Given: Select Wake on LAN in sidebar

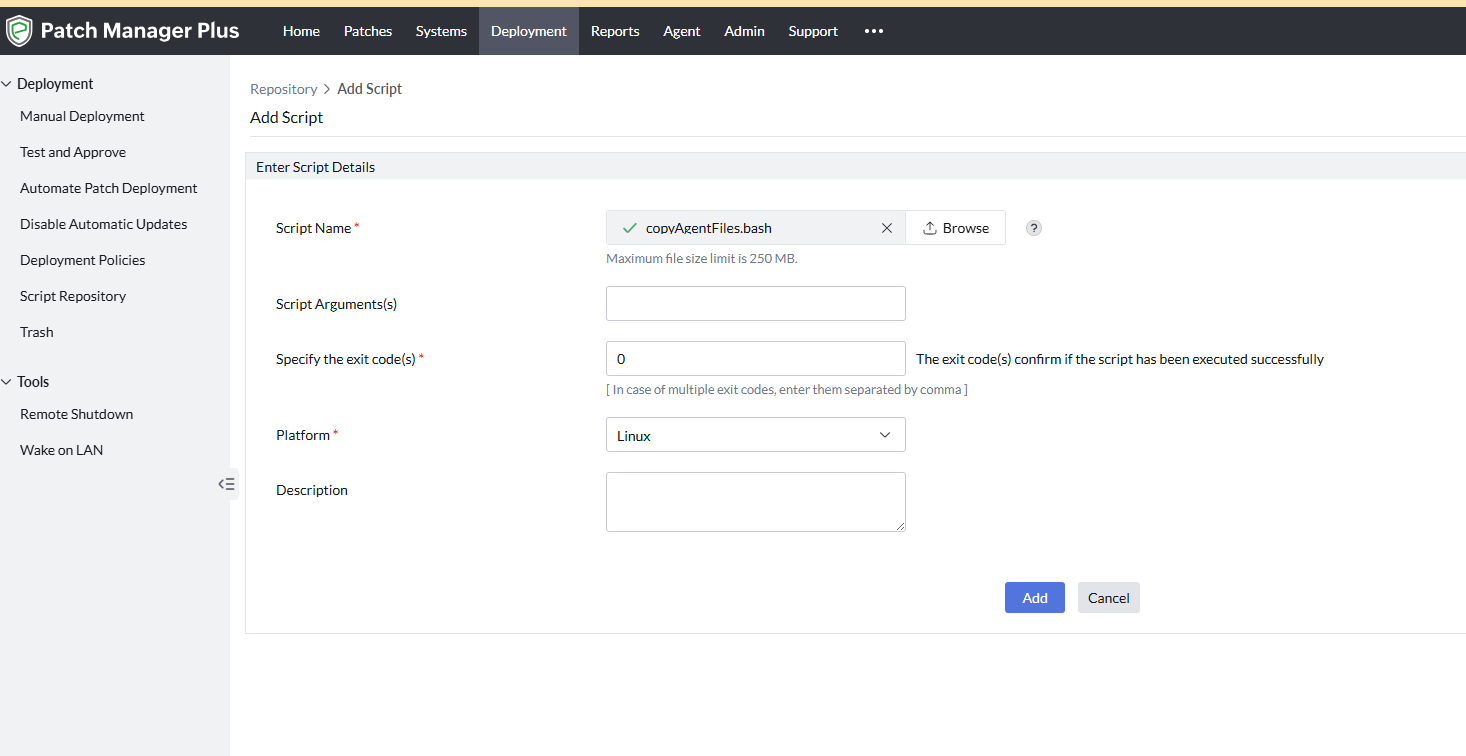Looking at the screenshot, I should (x=61, y=450).
